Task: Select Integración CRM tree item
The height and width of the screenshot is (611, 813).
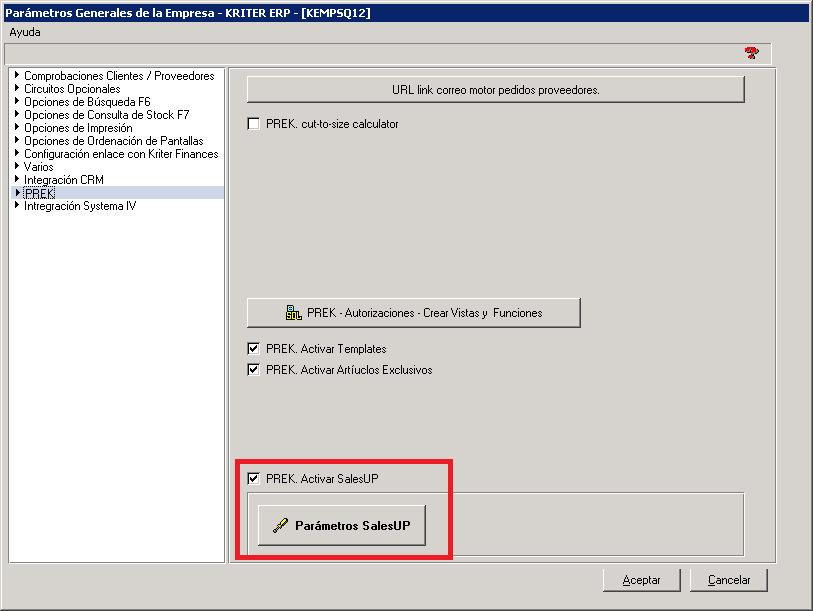Action: (64, 179)
